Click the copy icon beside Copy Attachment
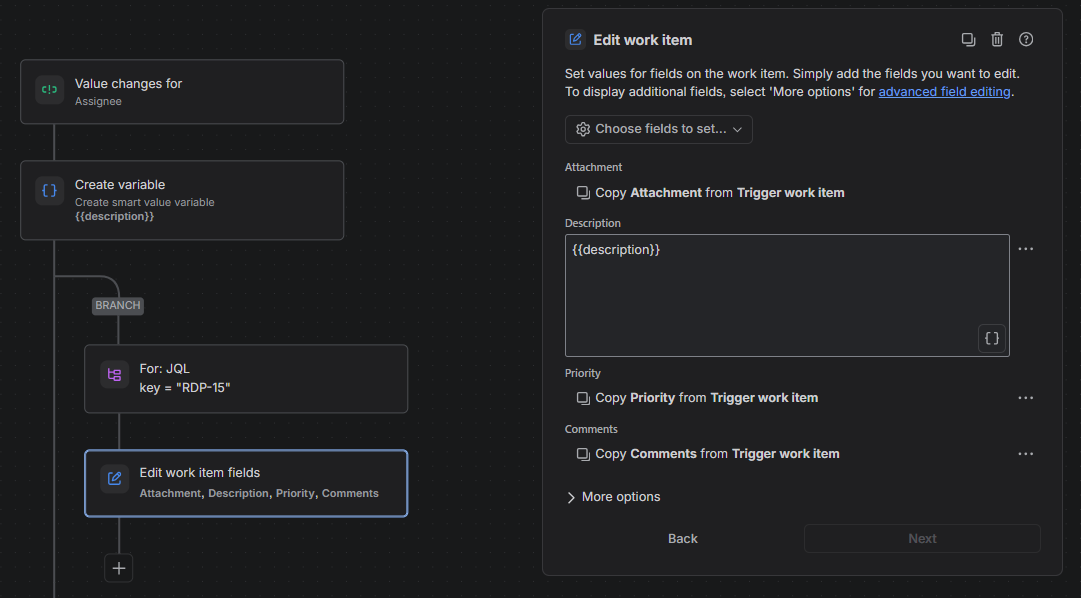Screen dimensions: 1081x598 point(583,193)
